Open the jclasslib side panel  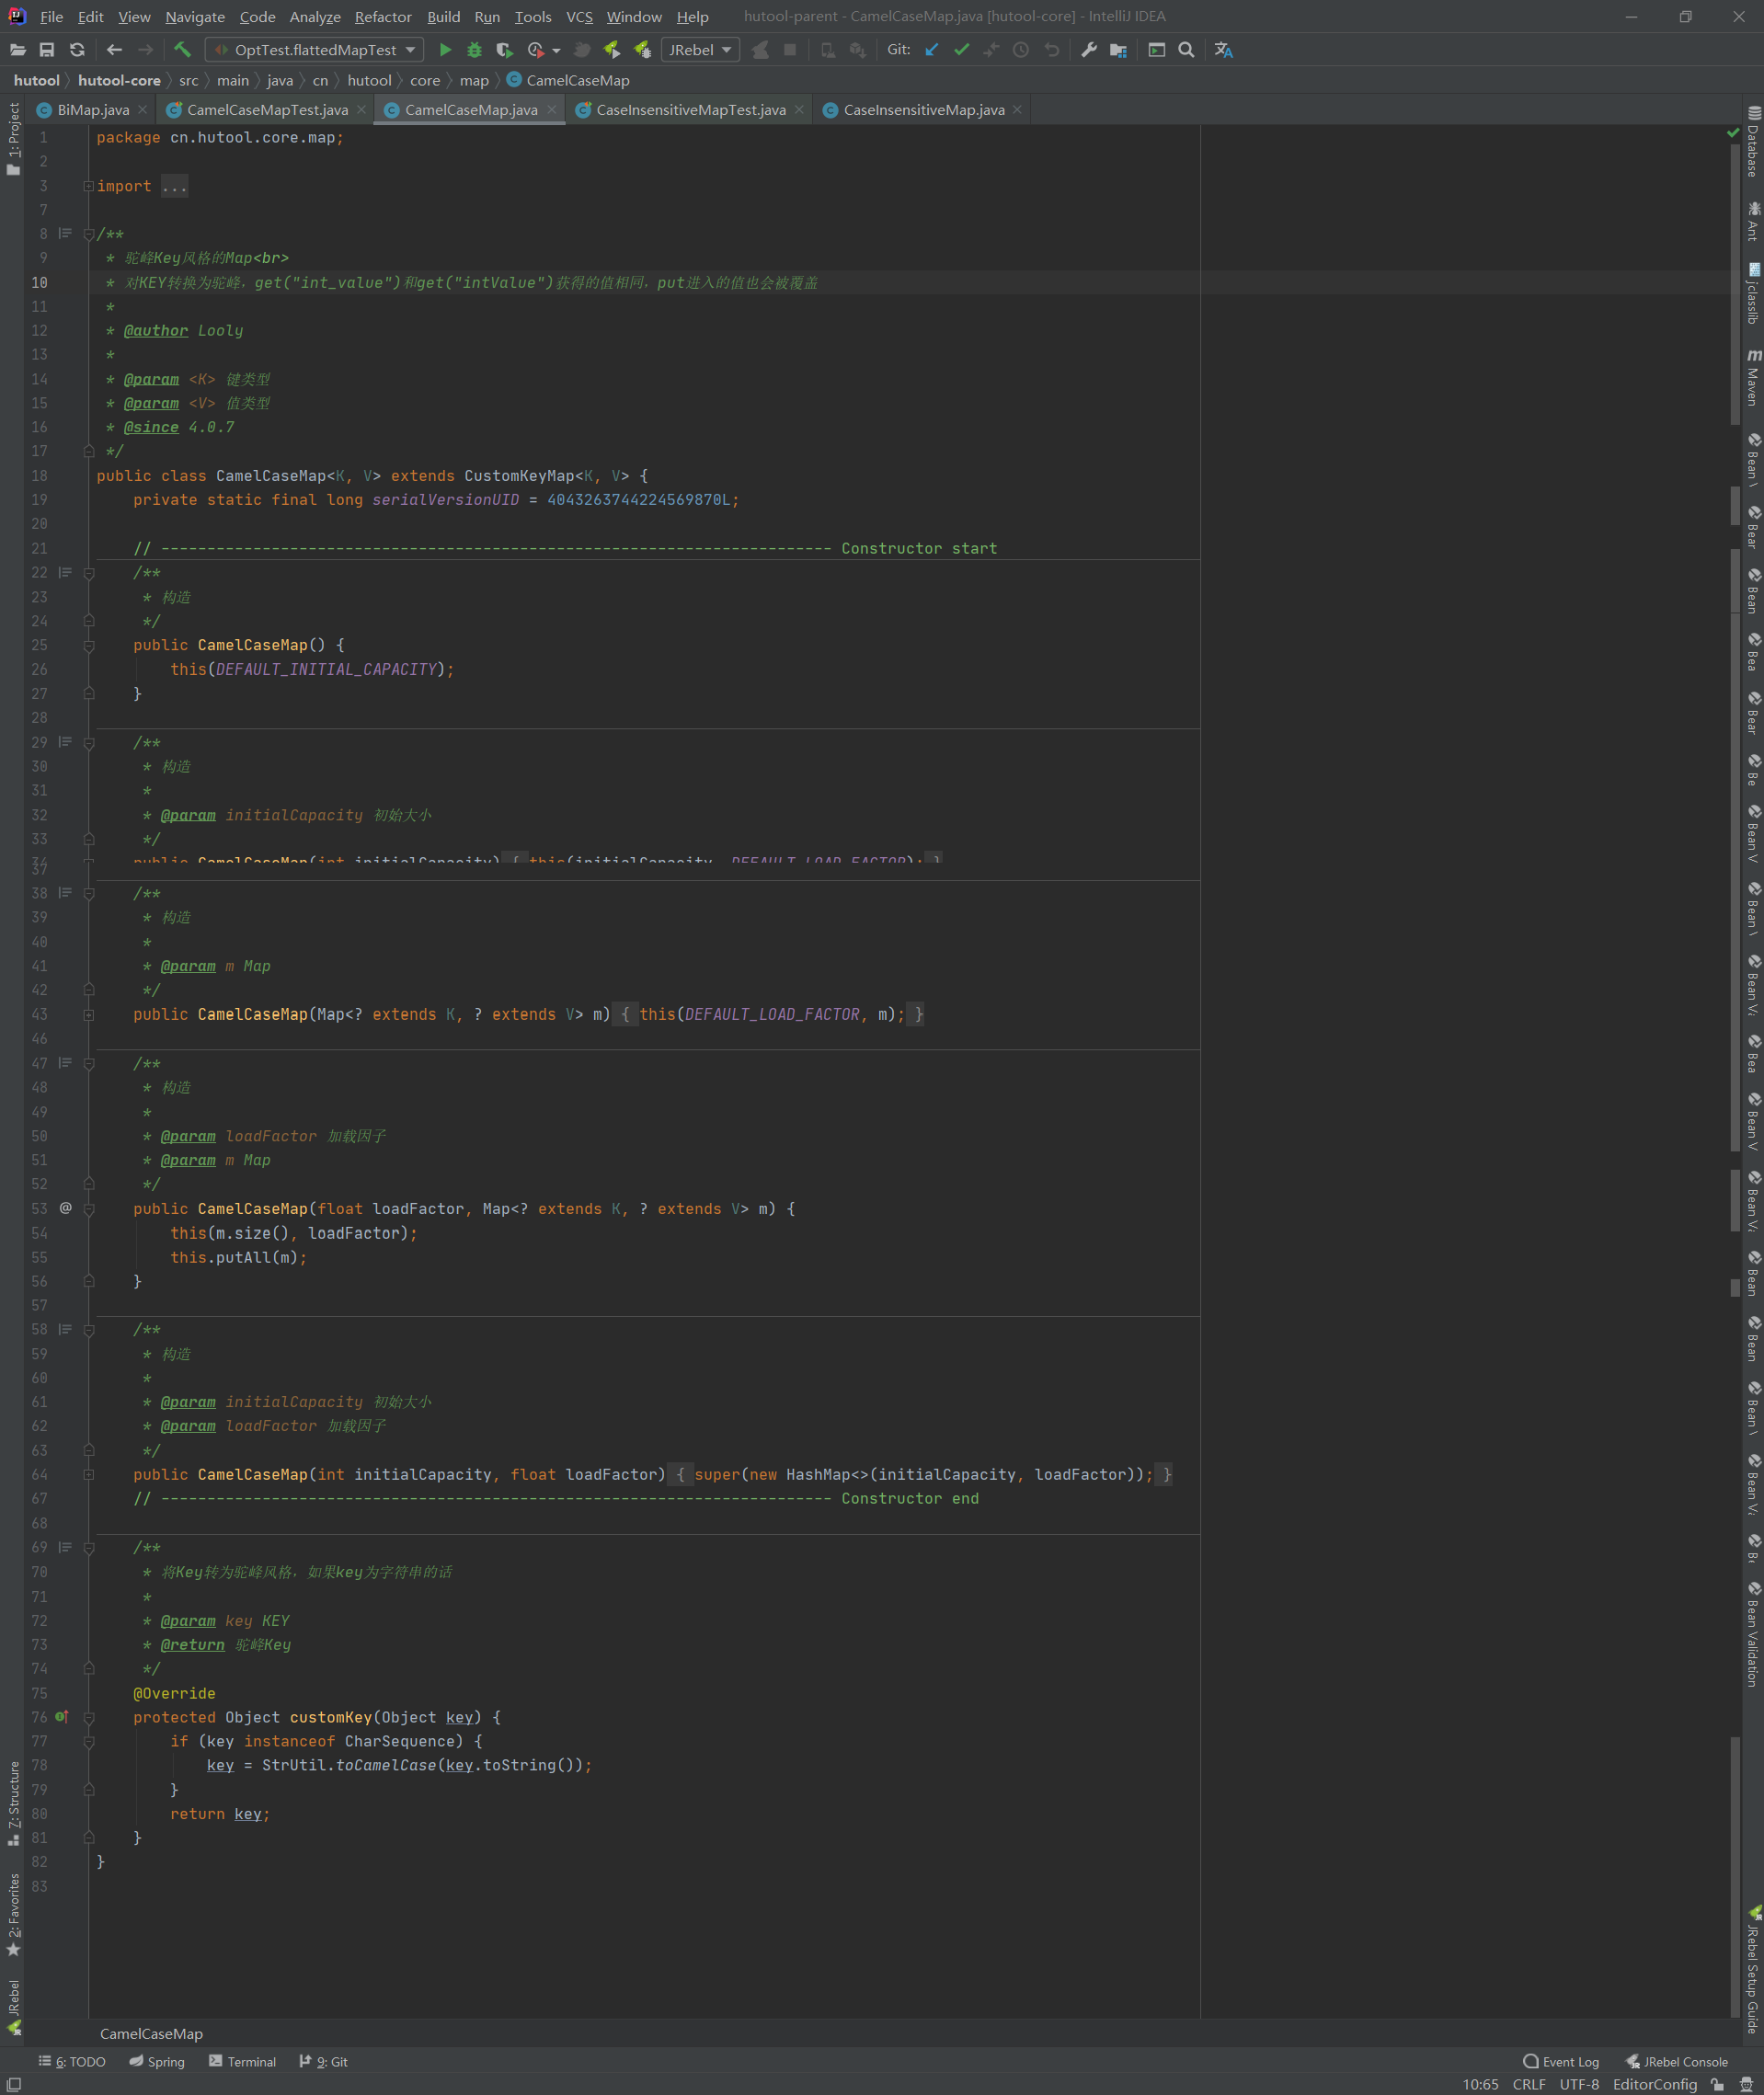1754,293
